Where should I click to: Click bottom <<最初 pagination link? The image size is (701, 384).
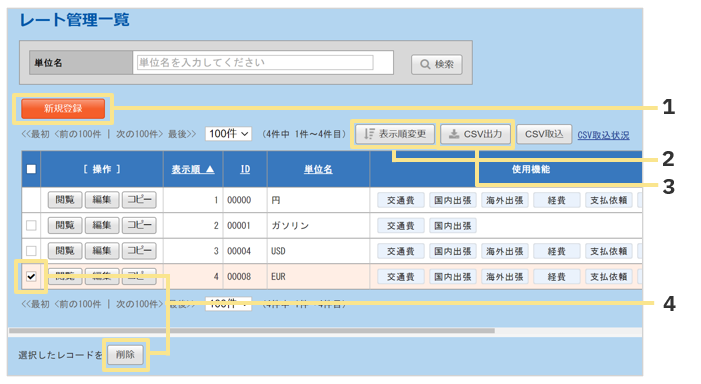coord(35,304)
